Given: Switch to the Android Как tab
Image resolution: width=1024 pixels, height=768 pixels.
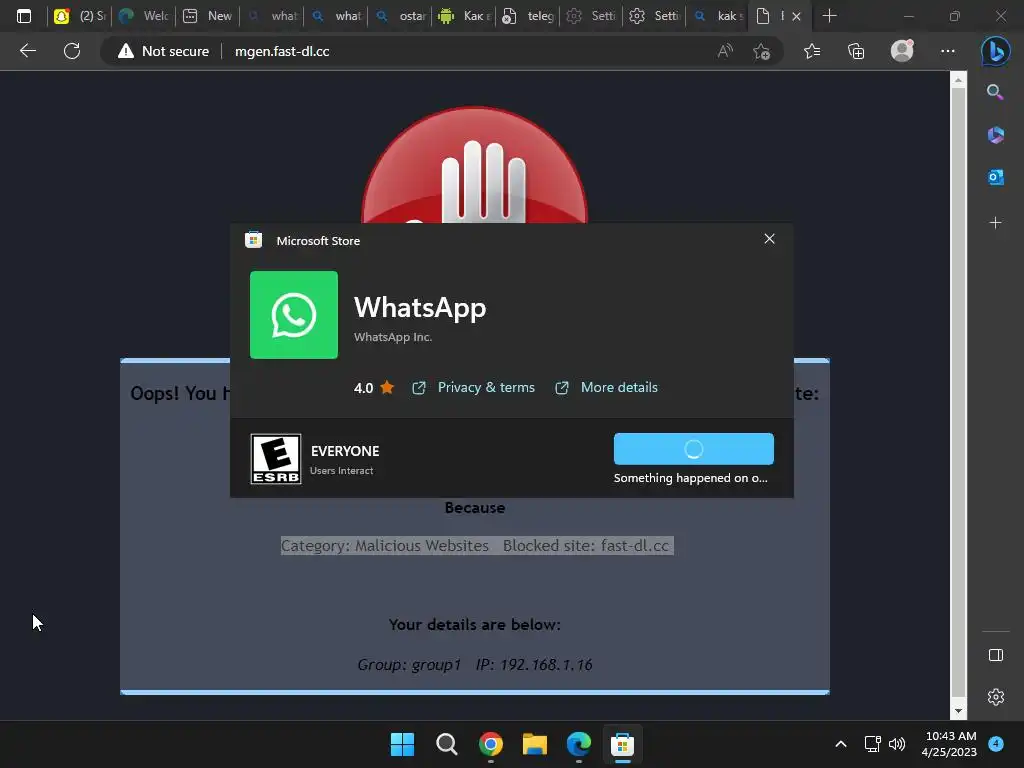Looking at the screenshot, I should point(463,16).
